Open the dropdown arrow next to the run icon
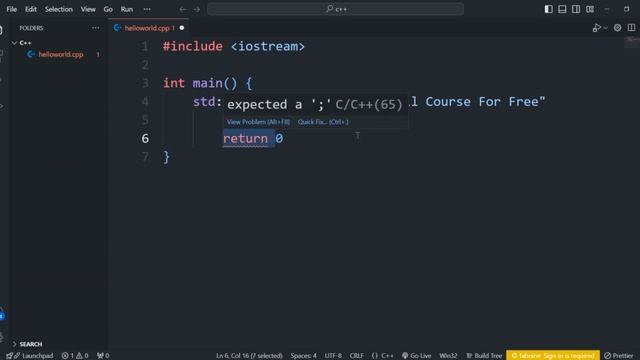 606,28
